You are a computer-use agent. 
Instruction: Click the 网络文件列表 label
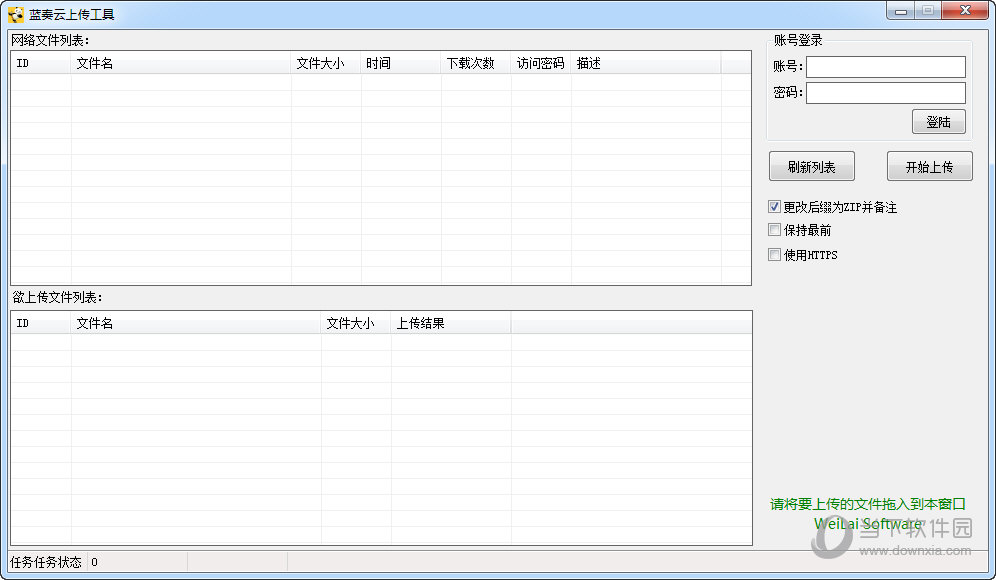[x=50, y=40]
